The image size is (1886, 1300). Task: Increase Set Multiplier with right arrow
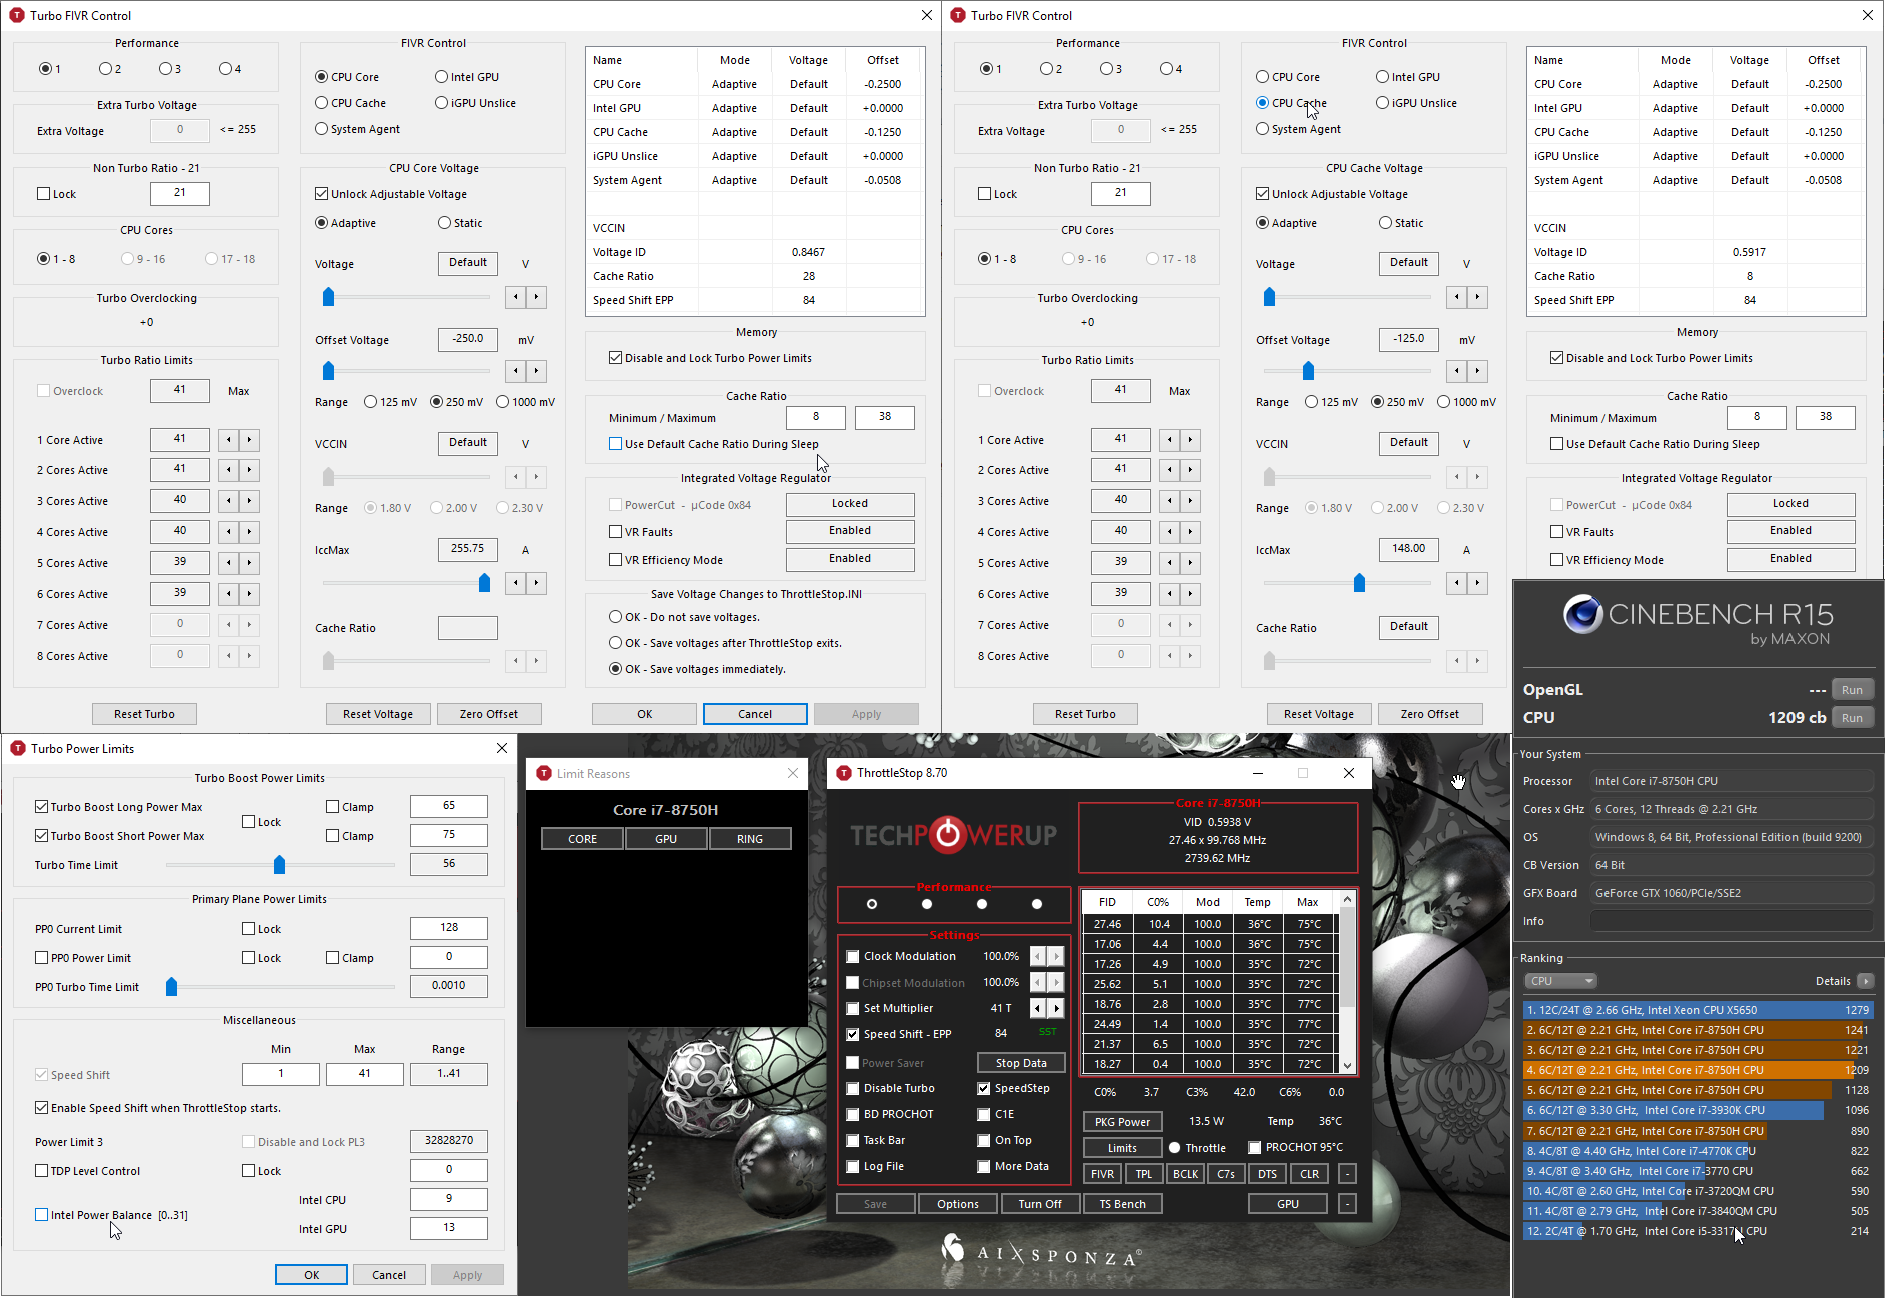pyautogui.click(x=1056, y=1008)
